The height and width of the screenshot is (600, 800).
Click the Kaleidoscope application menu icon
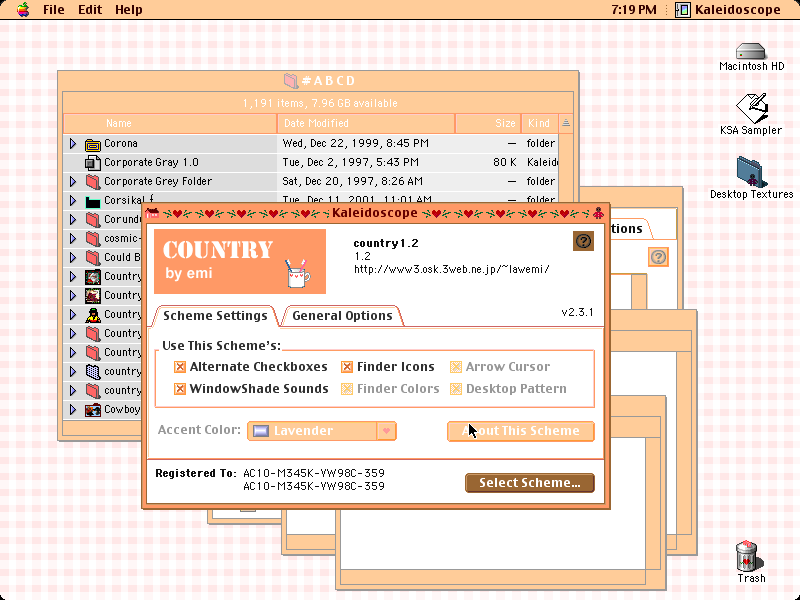point(683,10)
